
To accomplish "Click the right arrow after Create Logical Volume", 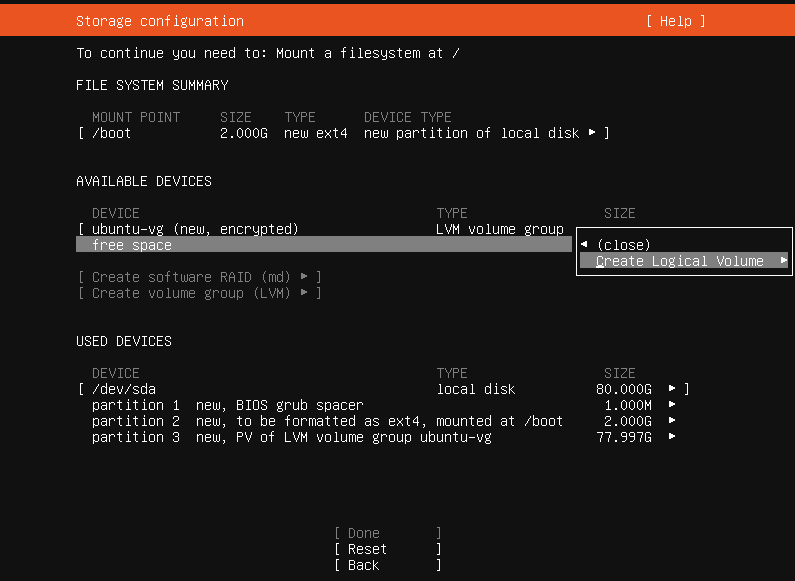I will click(x=784, y=261).
